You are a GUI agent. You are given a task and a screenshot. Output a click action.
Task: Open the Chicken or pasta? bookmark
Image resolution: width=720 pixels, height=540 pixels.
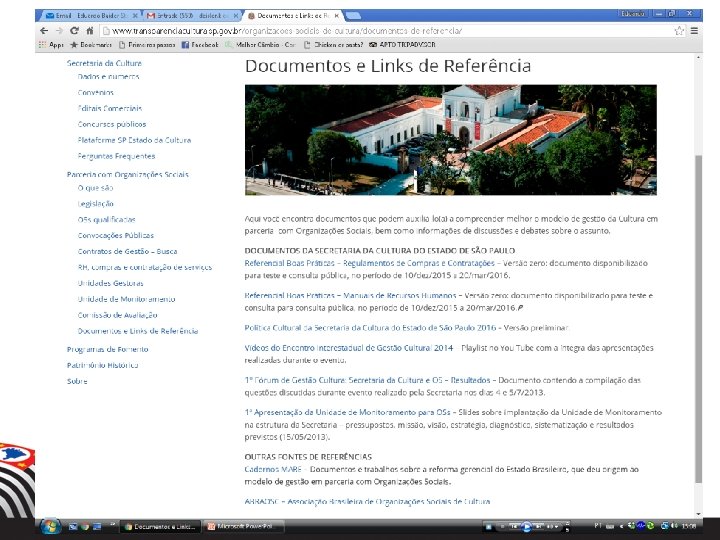pos(334,45)
